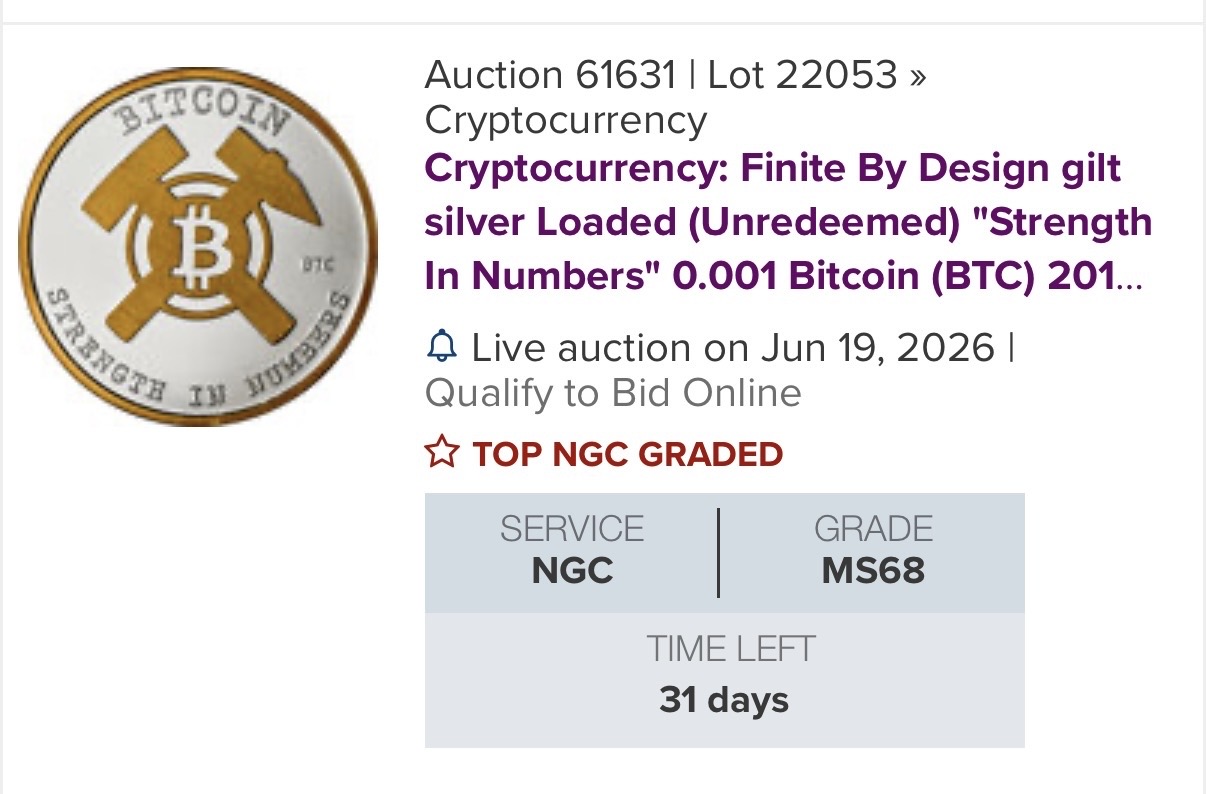Click the ellipsis ending the truncated lot title
The image size is (1206, 794).
click(x=1130, y=277)
